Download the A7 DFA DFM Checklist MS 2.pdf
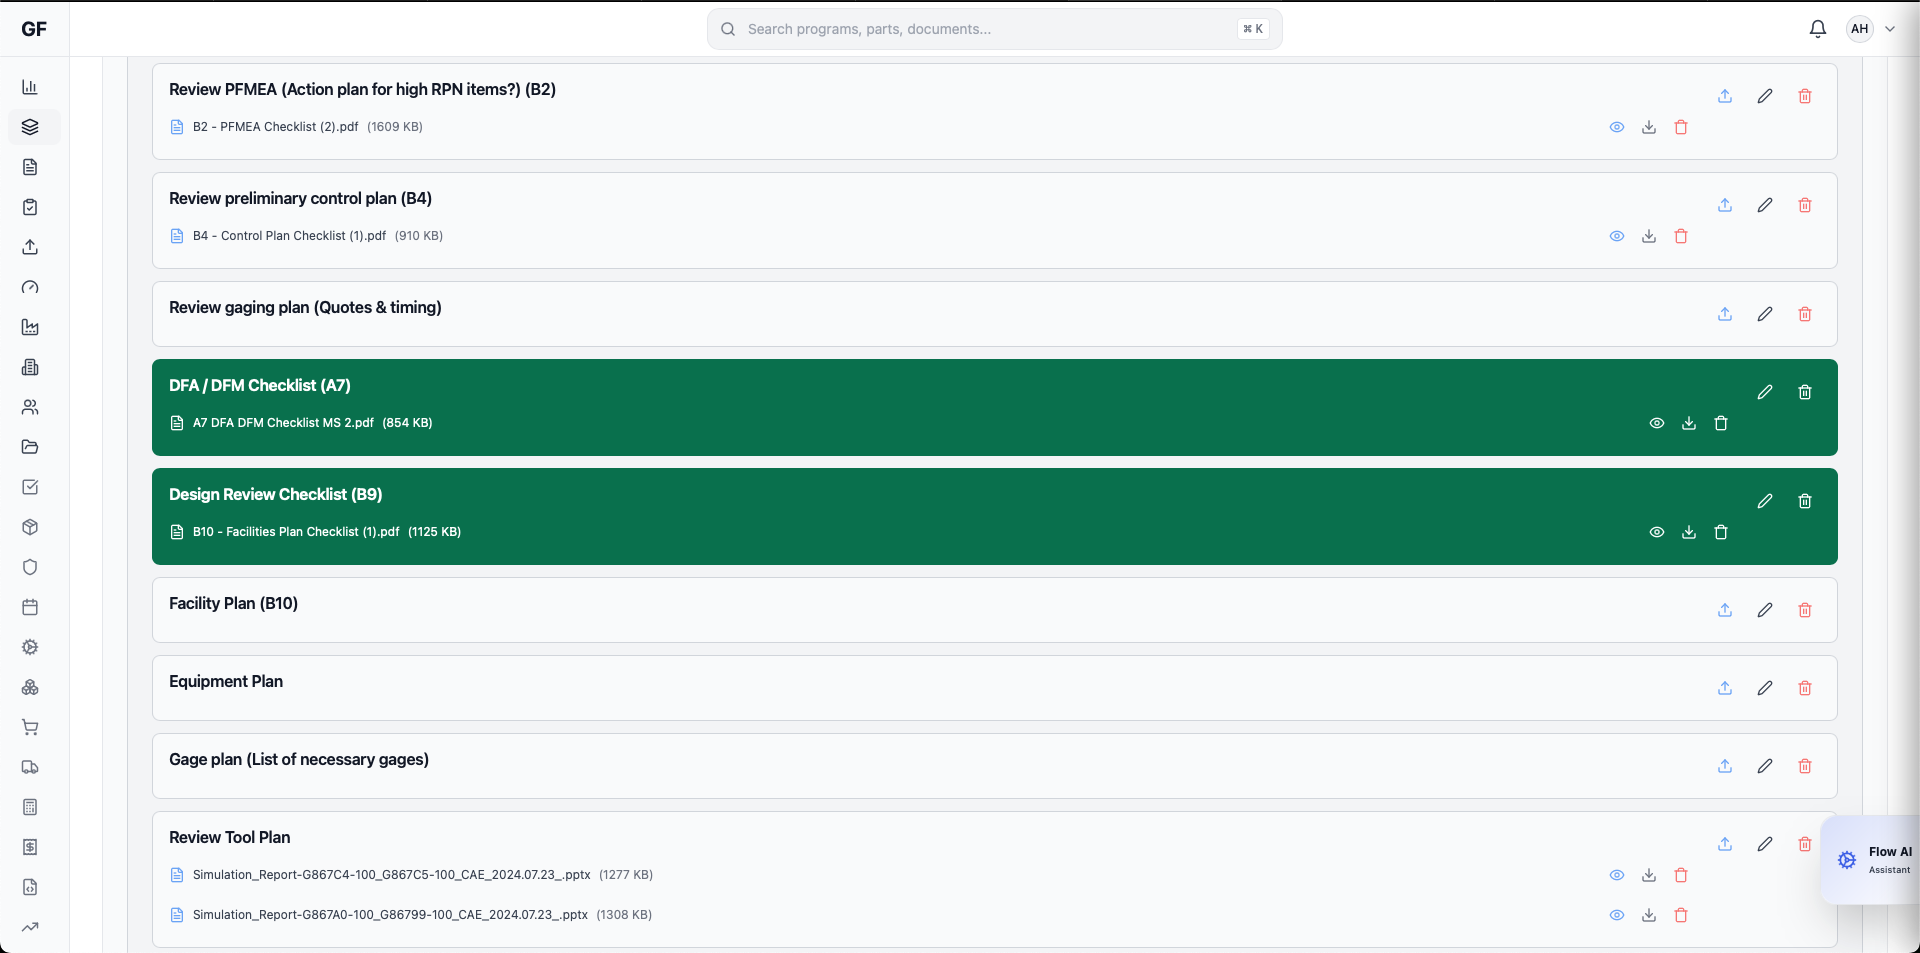 1689,423
